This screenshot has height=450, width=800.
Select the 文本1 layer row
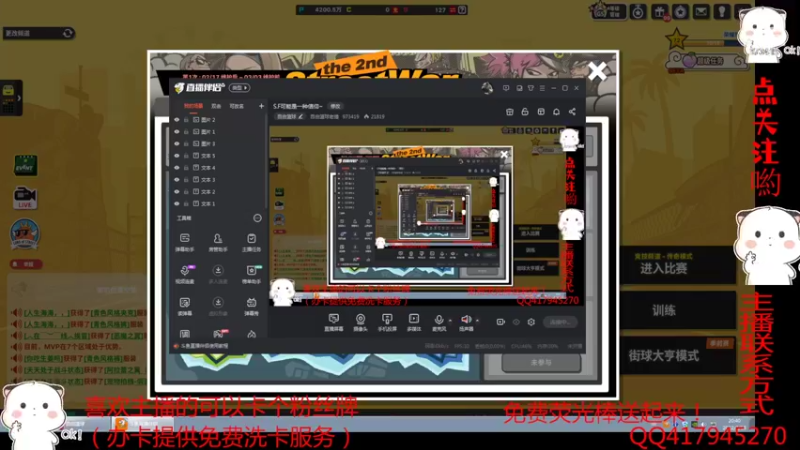coord(217,204)
